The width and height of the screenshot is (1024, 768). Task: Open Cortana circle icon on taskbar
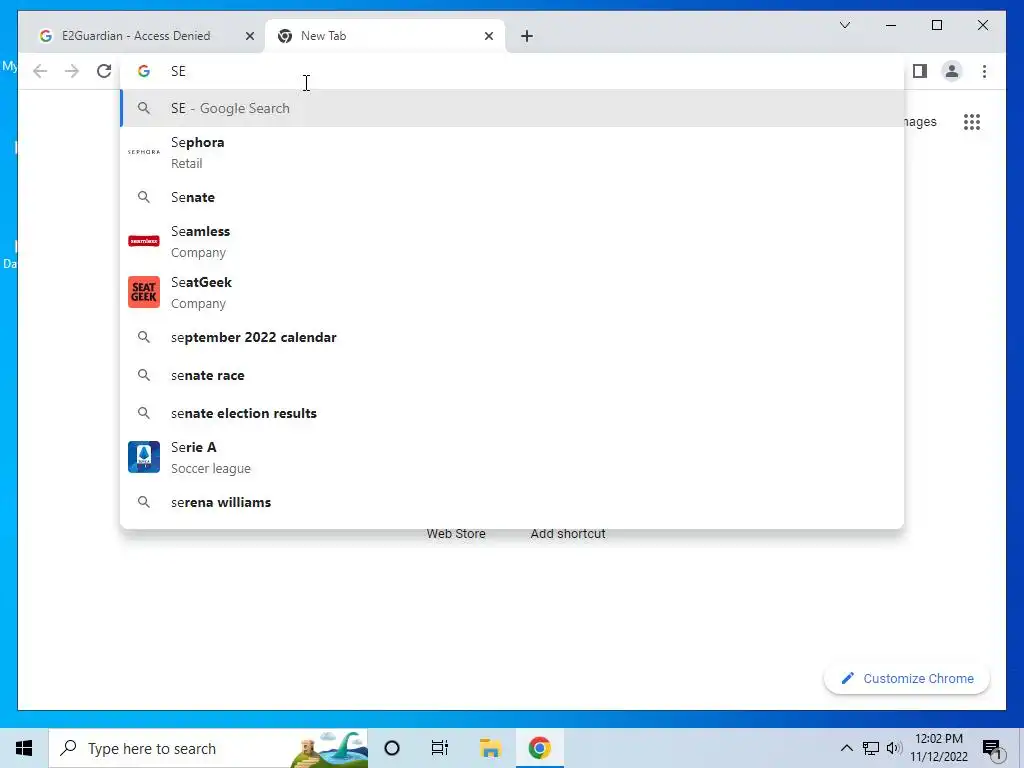(392, 748)
